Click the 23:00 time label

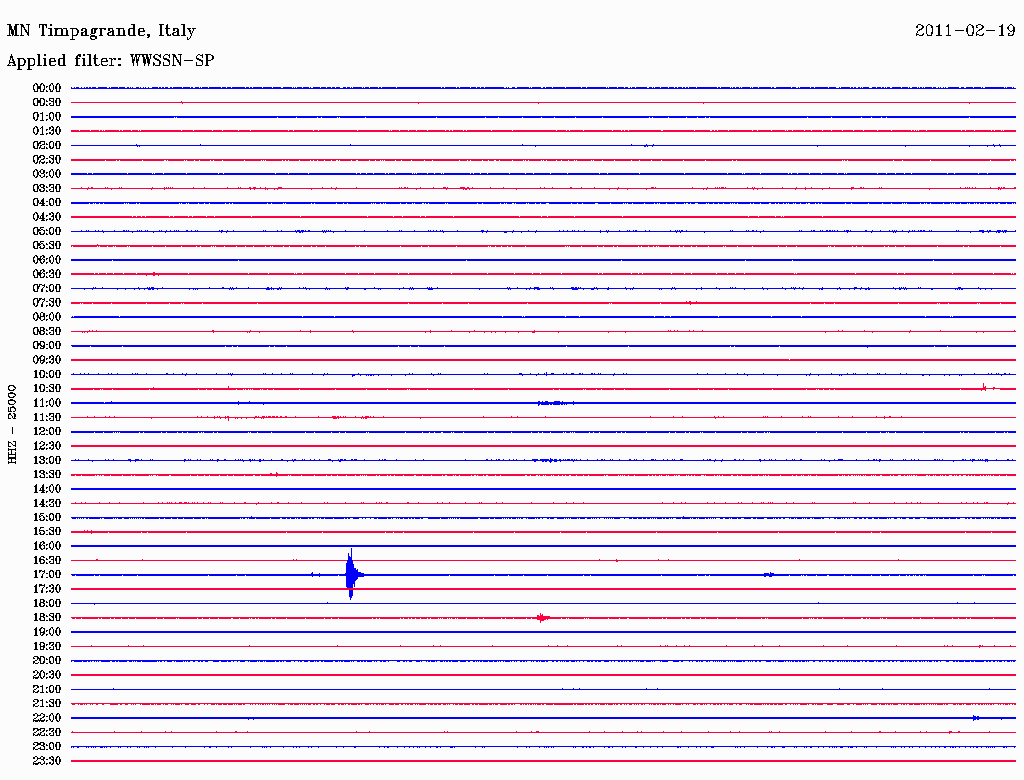47,747
